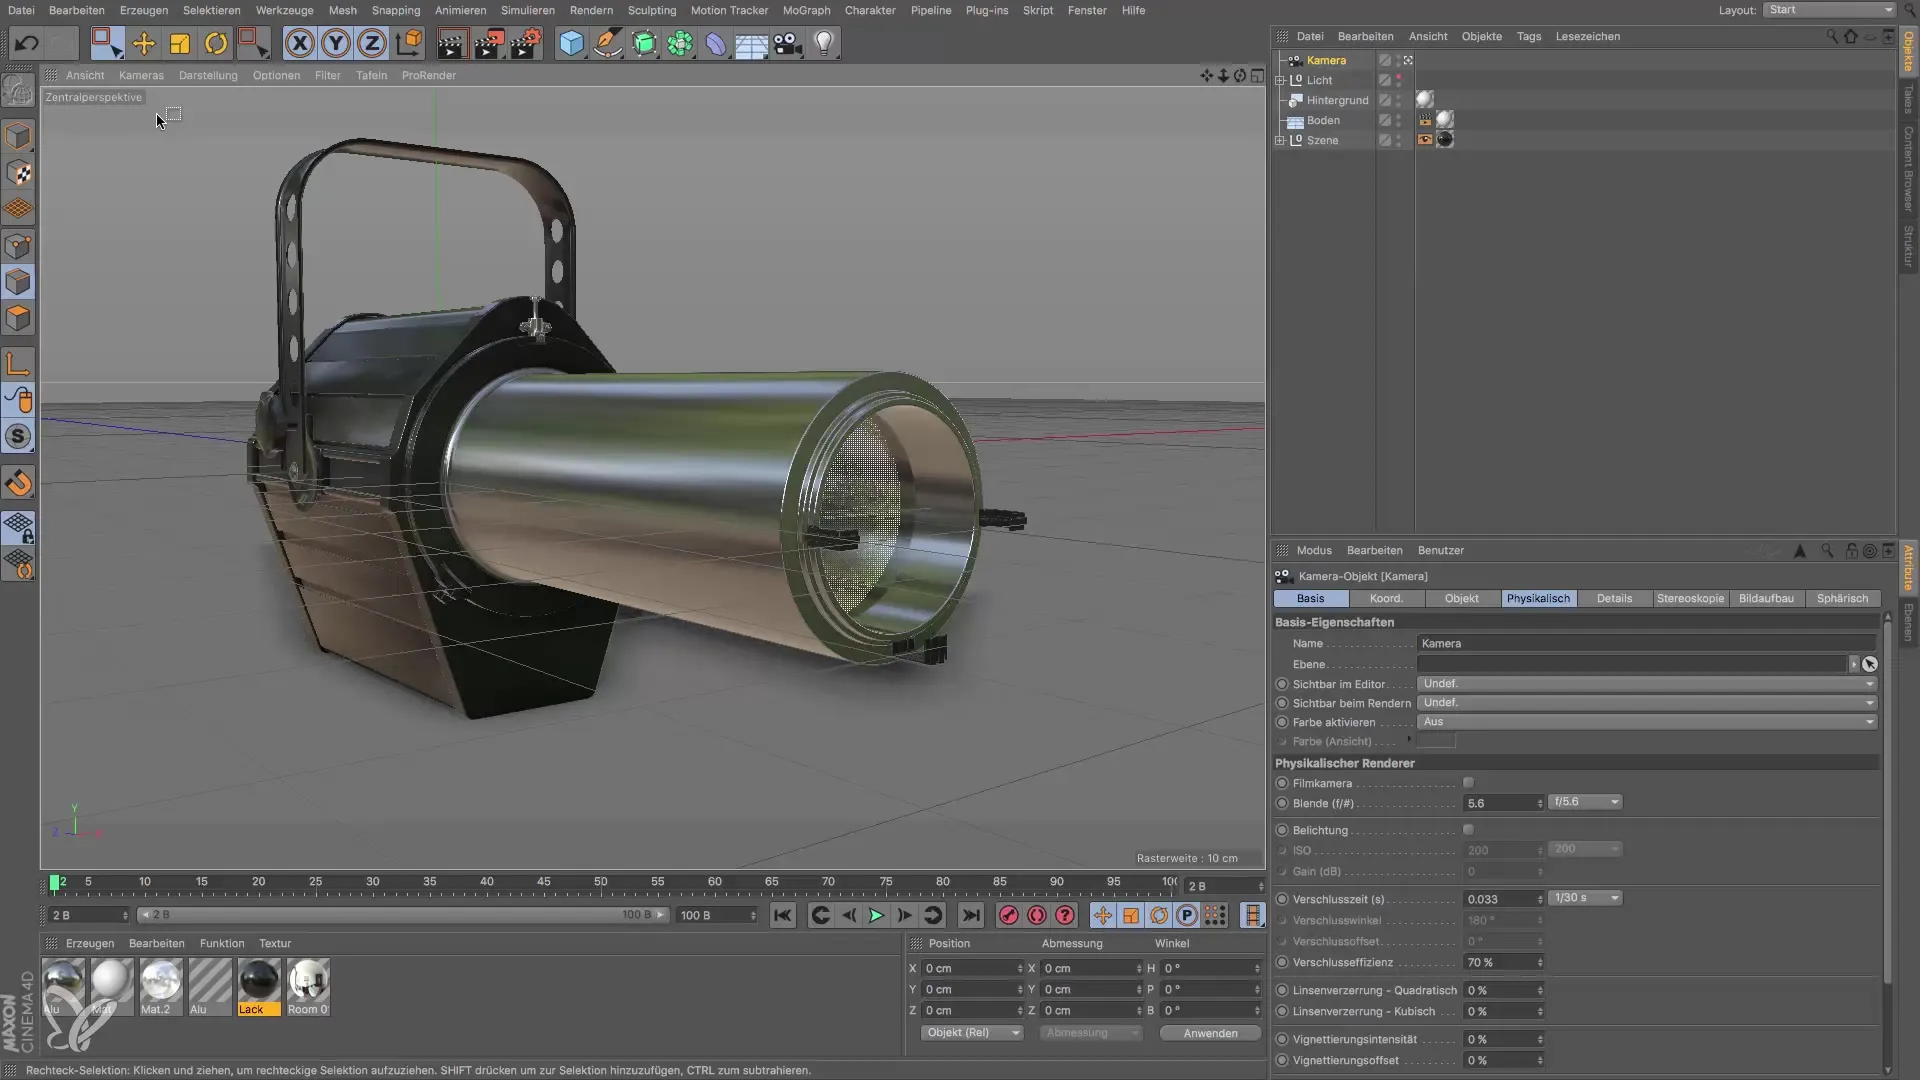Open the f/5.6 aperture preset dropdown

(1585, 802)
